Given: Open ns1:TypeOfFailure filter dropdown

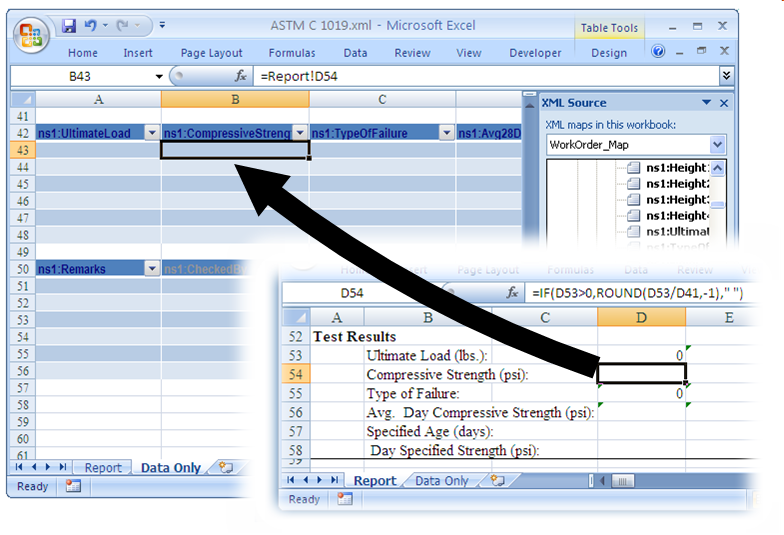Looking at the screenshot, I should 446,133.
